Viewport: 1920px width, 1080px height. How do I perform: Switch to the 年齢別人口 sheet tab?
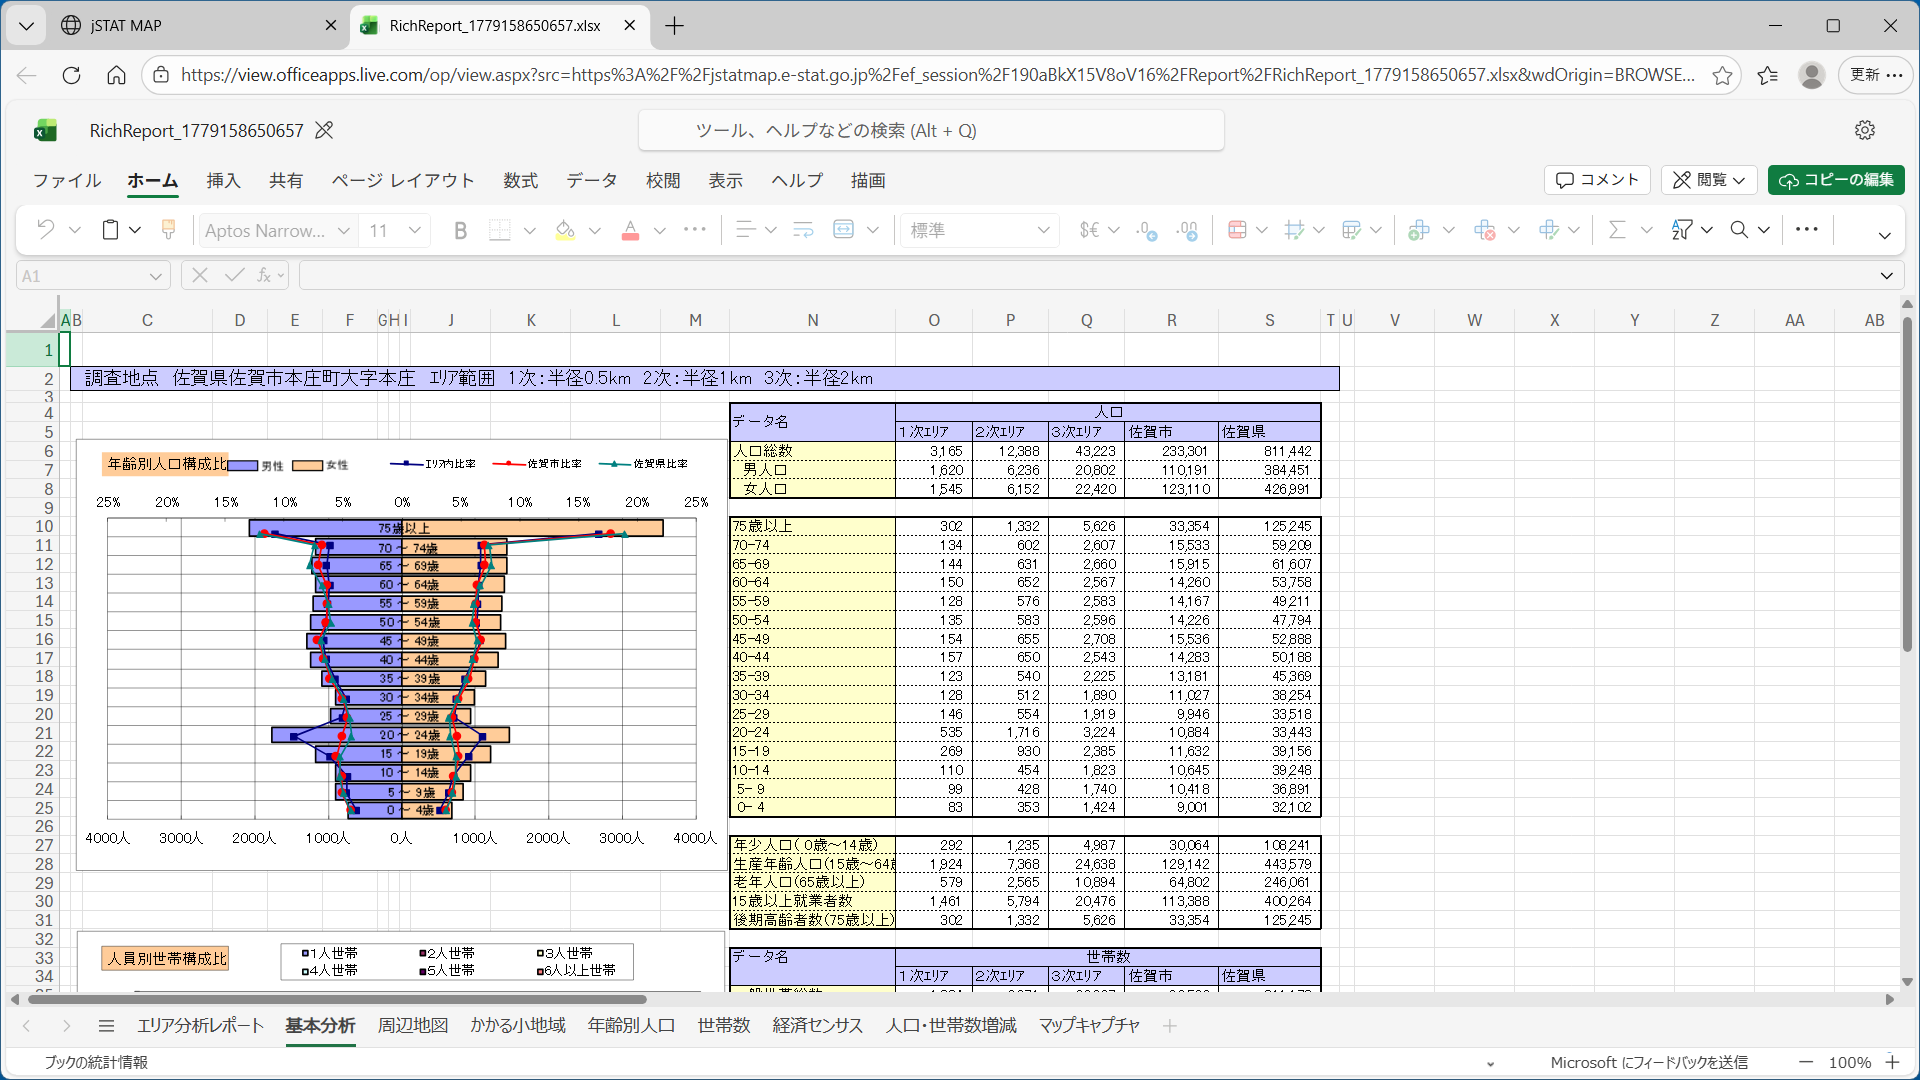[x=631, y=1026]
